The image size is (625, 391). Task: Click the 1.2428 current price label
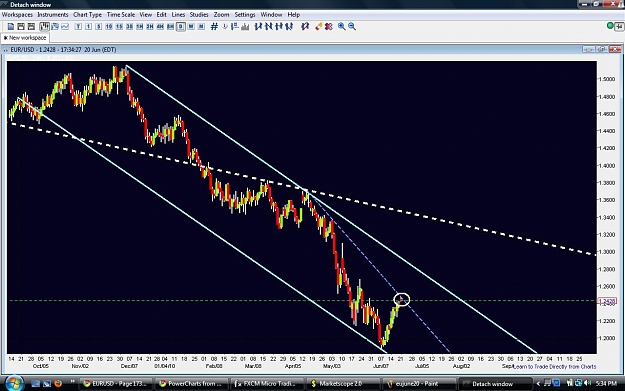pos(607,301)
